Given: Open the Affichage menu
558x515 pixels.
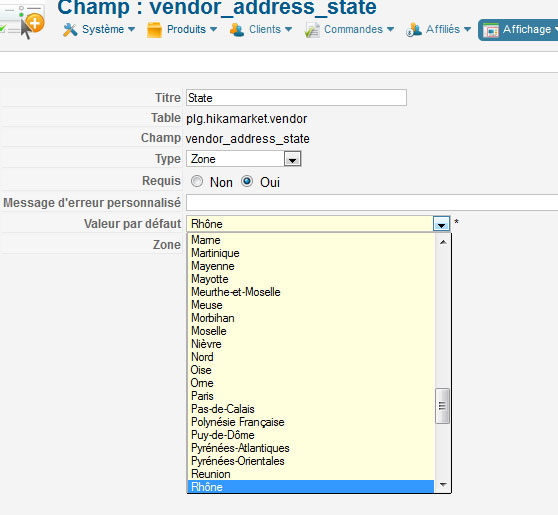Looking at the screenshot, I should [x=519, y=30].
